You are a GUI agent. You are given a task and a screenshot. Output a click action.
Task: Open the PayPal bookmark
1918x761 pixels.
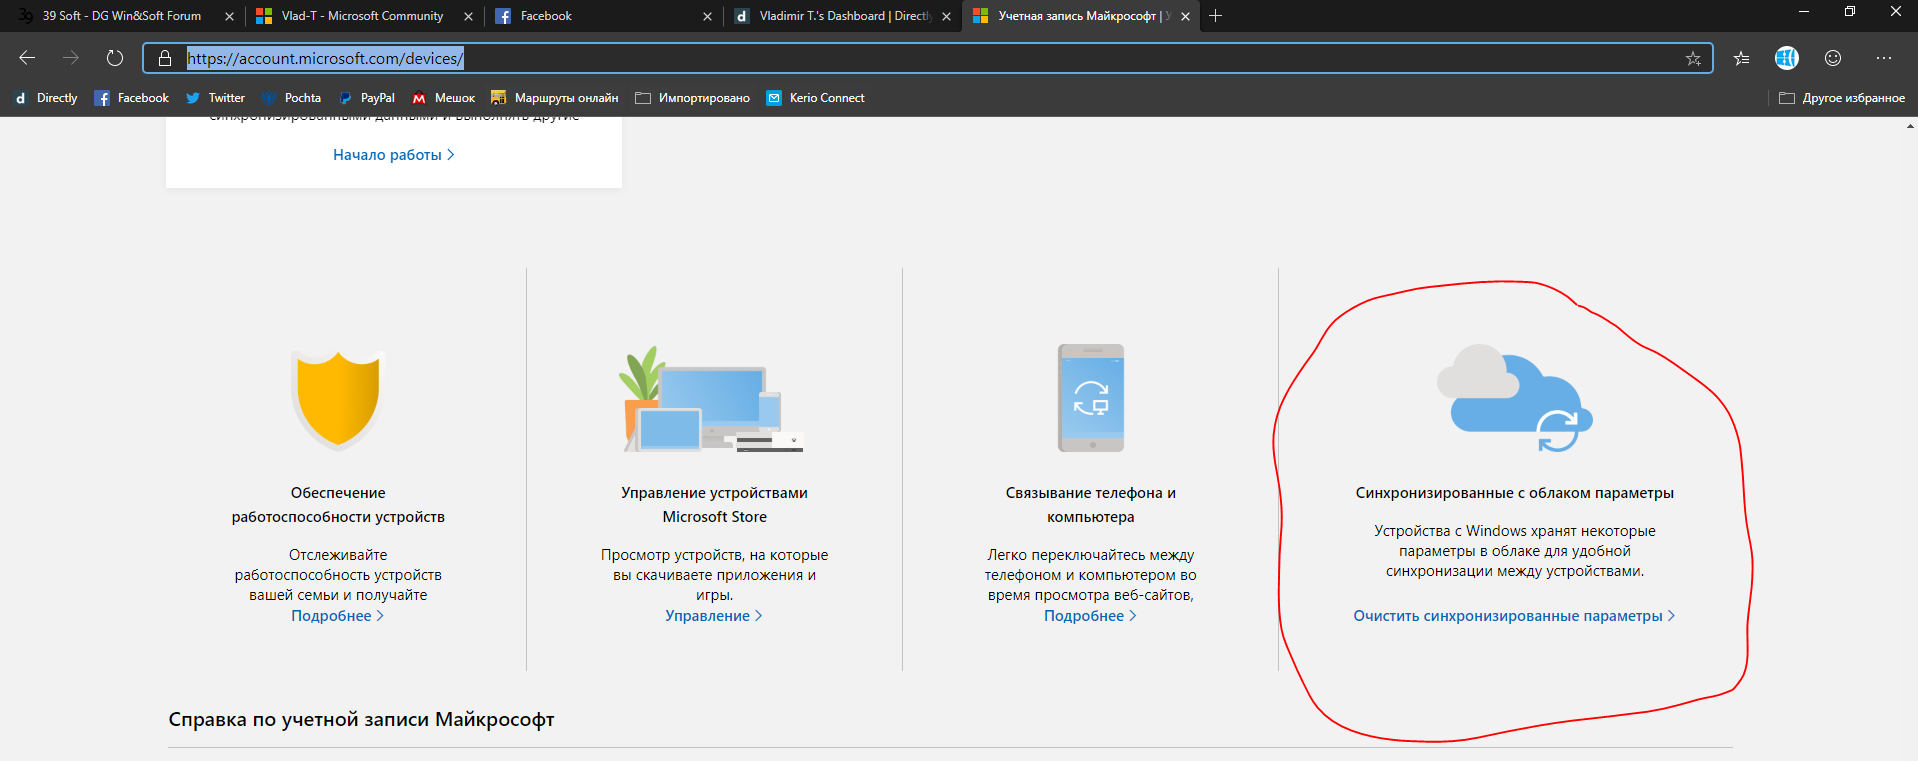366,98
